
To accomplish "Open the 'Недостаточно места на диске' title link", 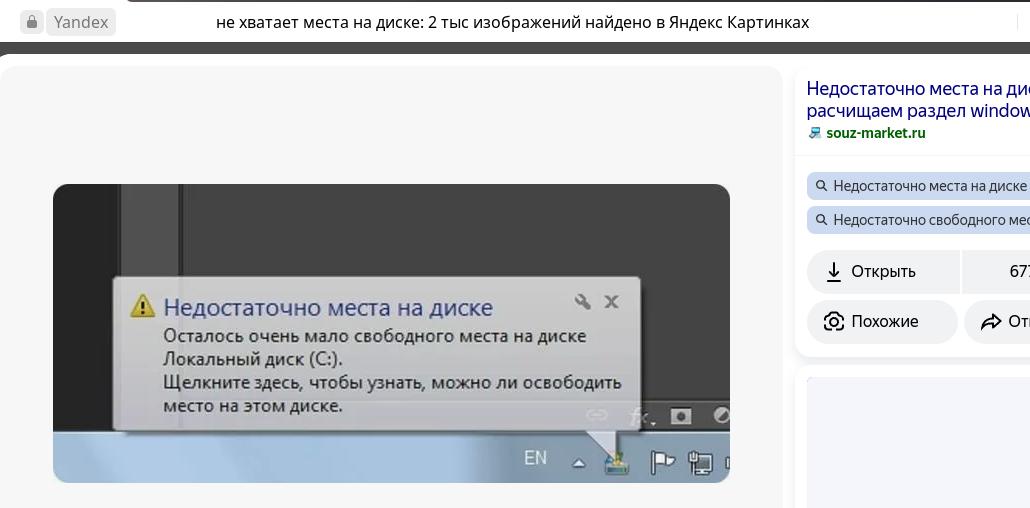I will pos(918,99).
